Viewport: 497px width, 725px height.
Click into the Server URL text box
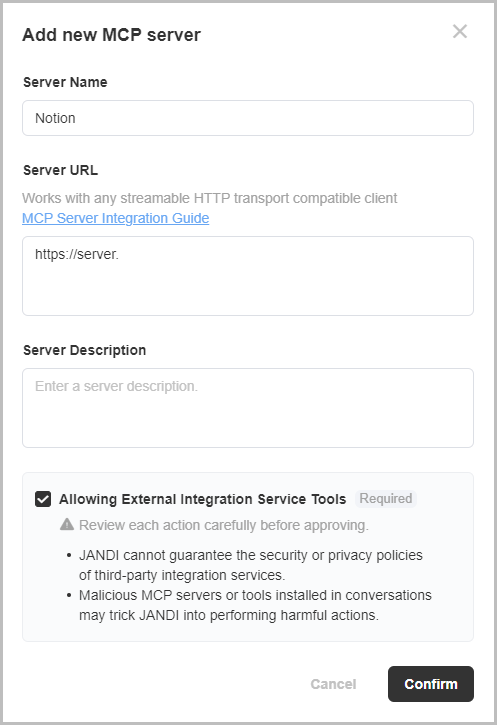tap(248, 276)
